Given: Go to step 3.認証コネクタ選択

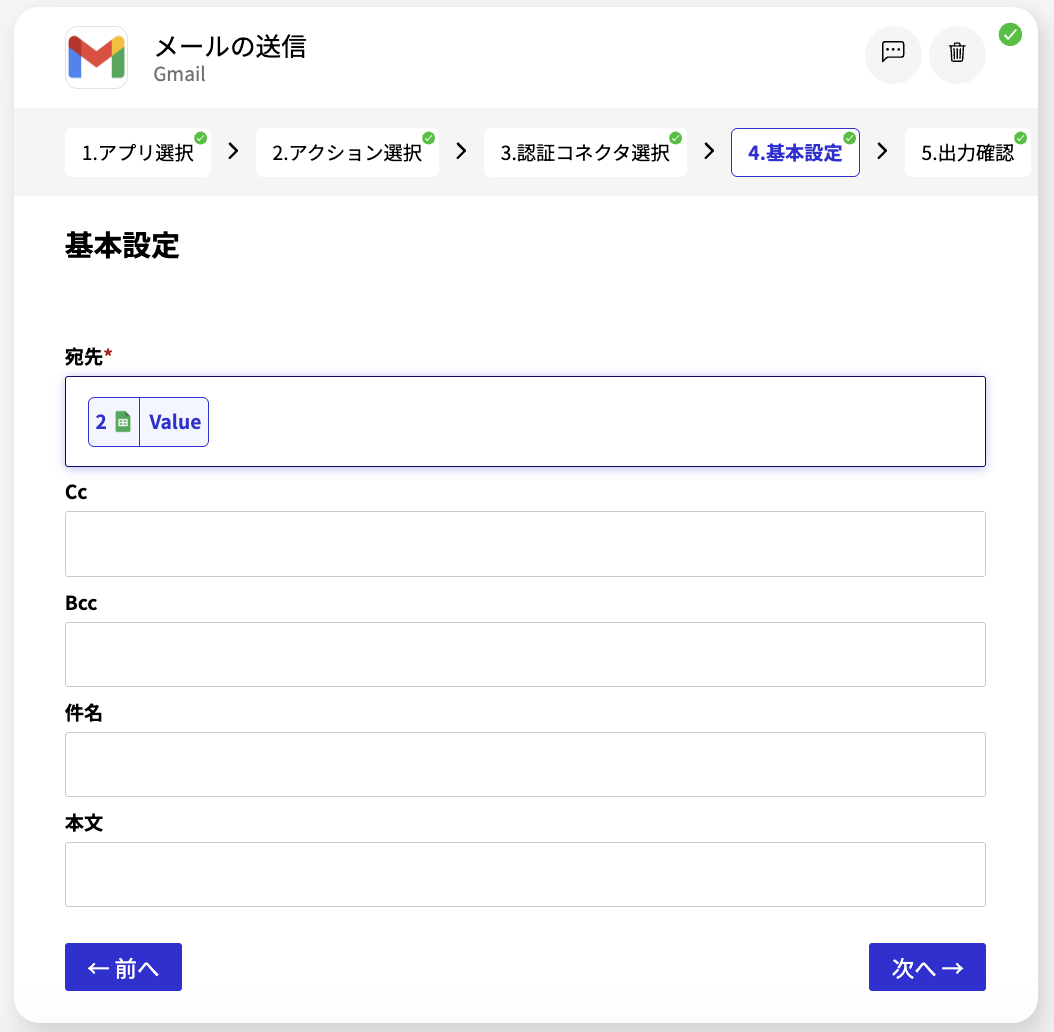Looking at the screenshot, I should tap(585, 153).
